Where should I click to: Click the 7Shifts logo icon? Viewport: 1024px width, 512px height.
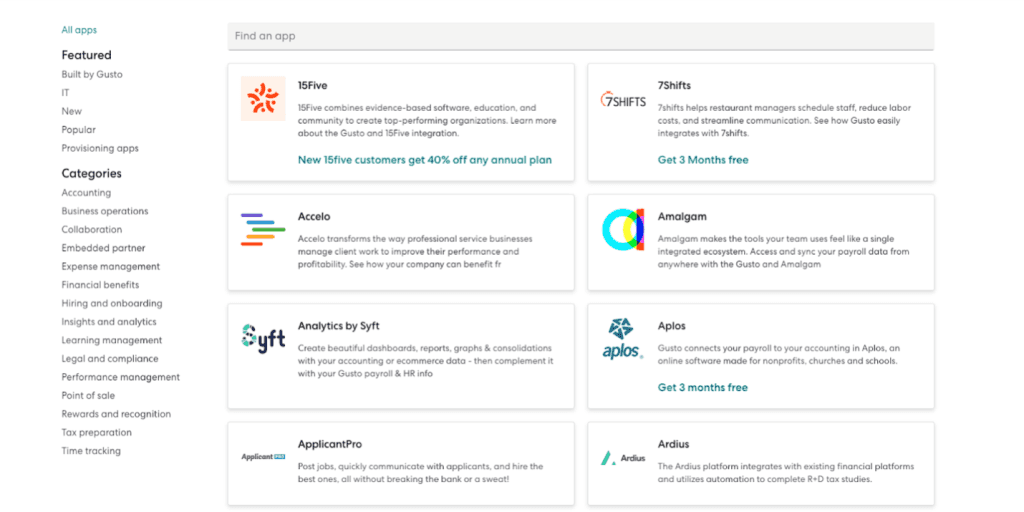click(x=623, y=101)
